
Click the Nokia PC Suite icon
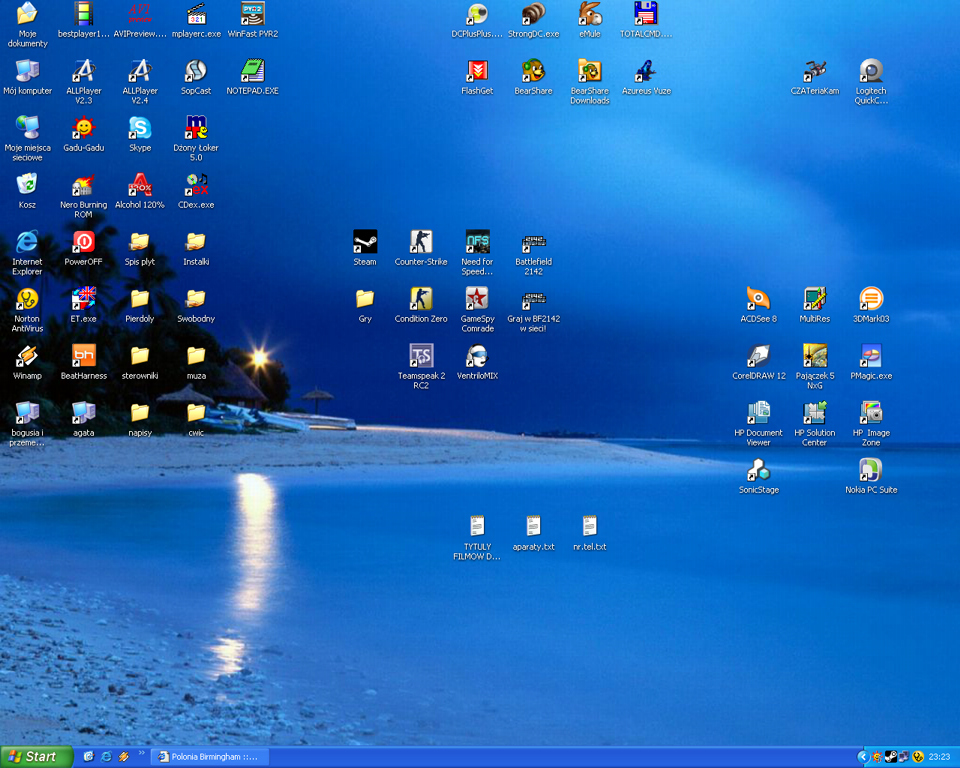click(x=870, y=471)
